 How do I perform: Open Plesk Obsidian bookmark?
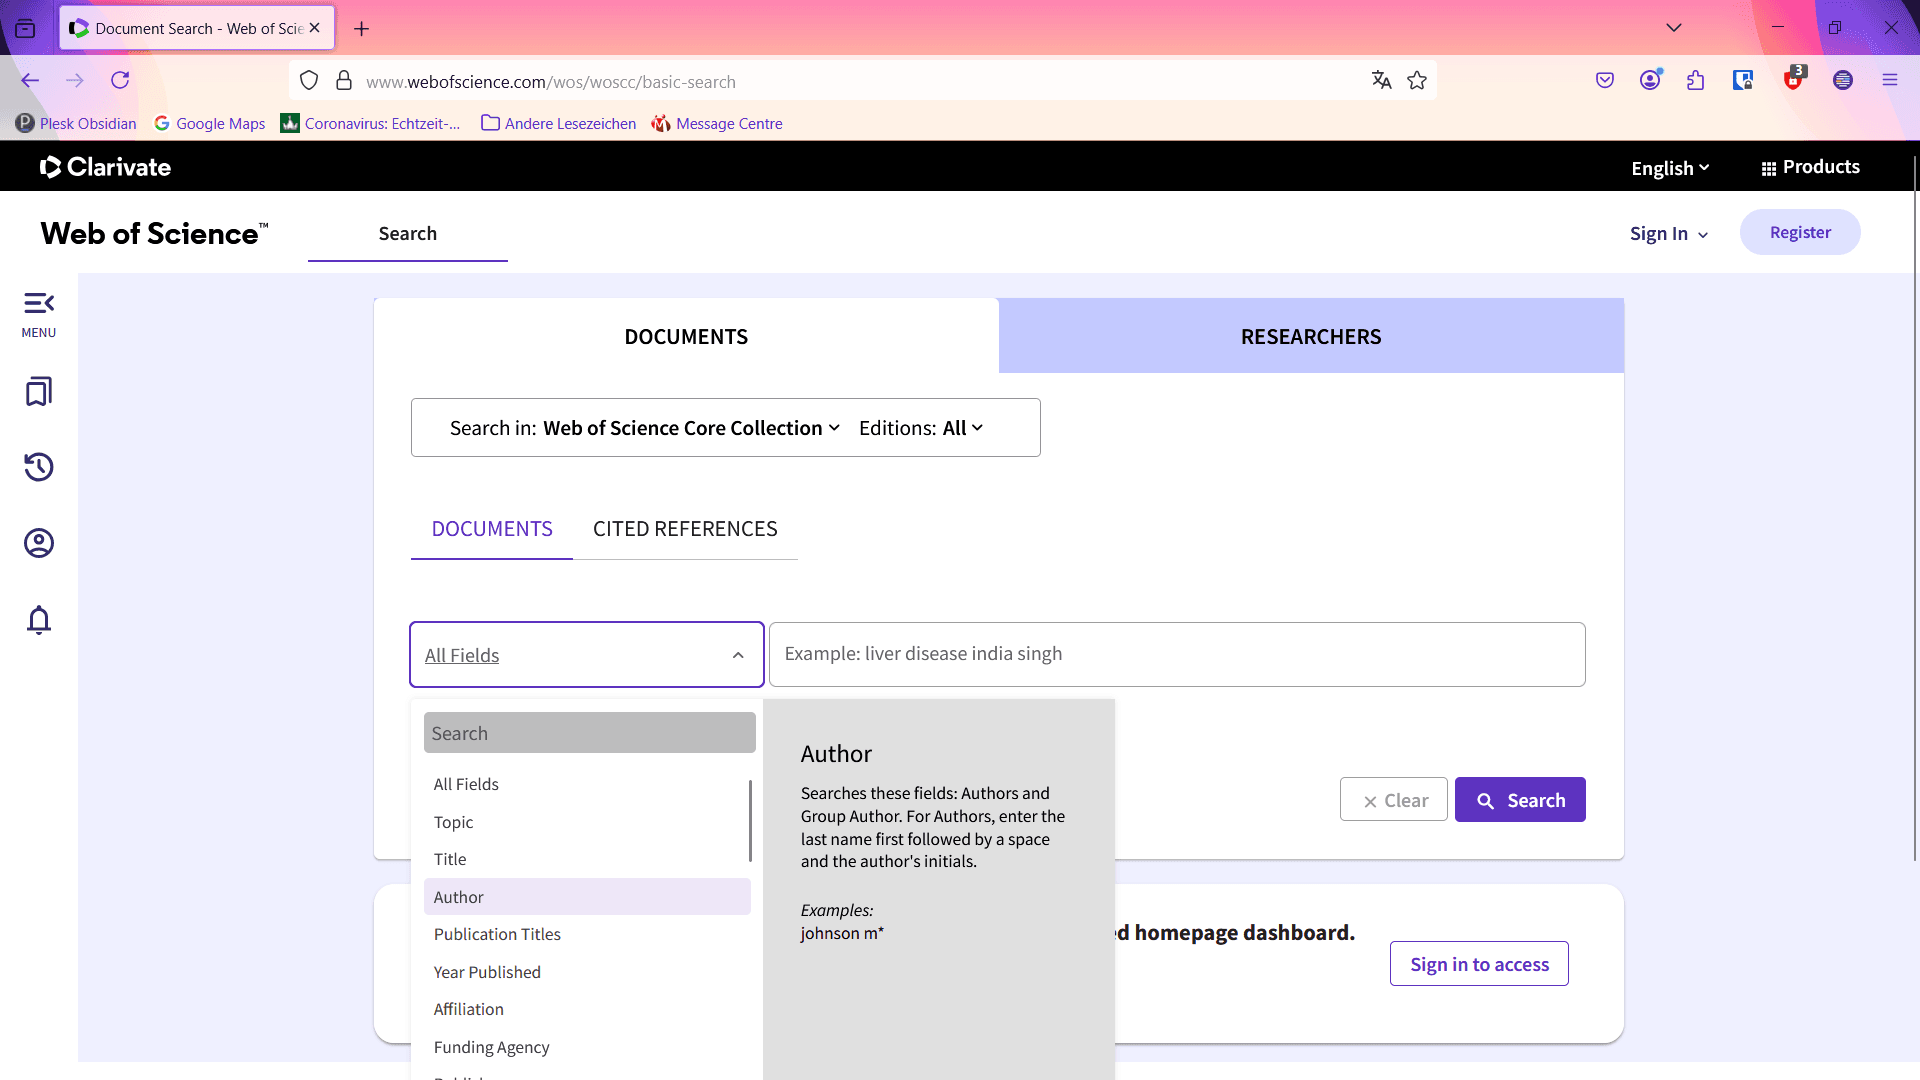point(76,123)
